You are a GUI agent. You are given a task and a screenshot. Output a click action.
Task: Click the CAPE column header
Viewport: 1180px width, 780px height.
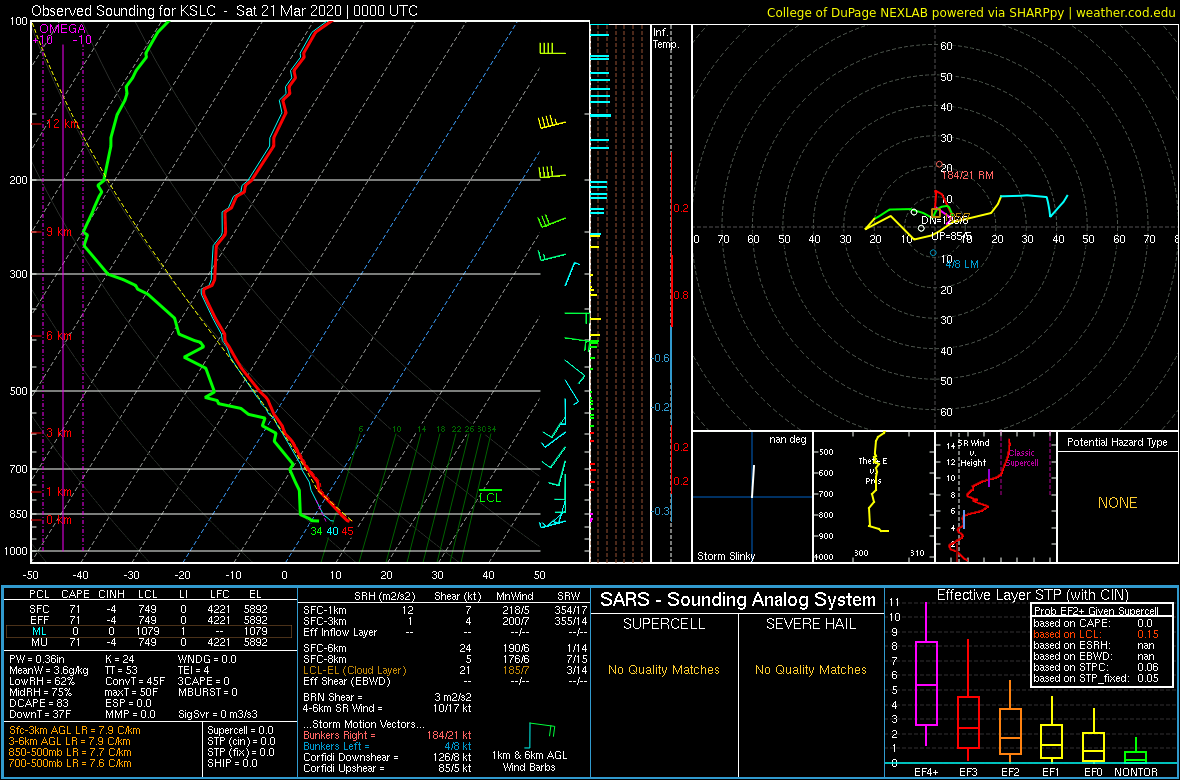tap(75, 596)
